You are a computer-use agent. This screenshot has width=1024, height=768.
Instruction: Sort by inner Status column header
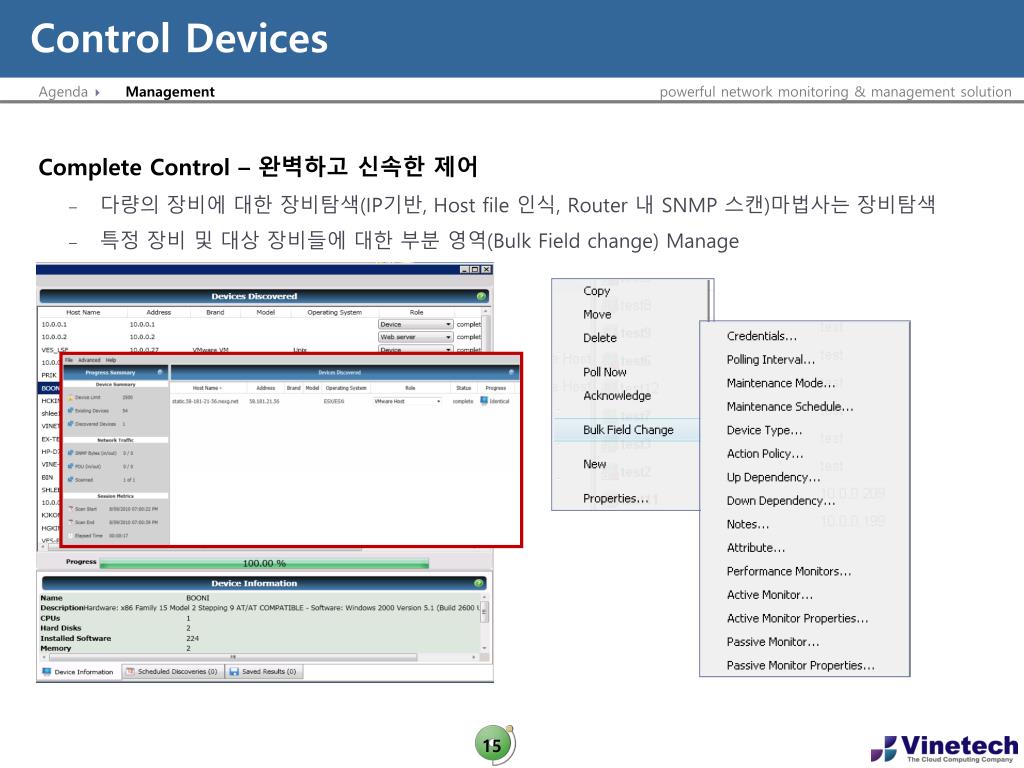pos(464,388)
